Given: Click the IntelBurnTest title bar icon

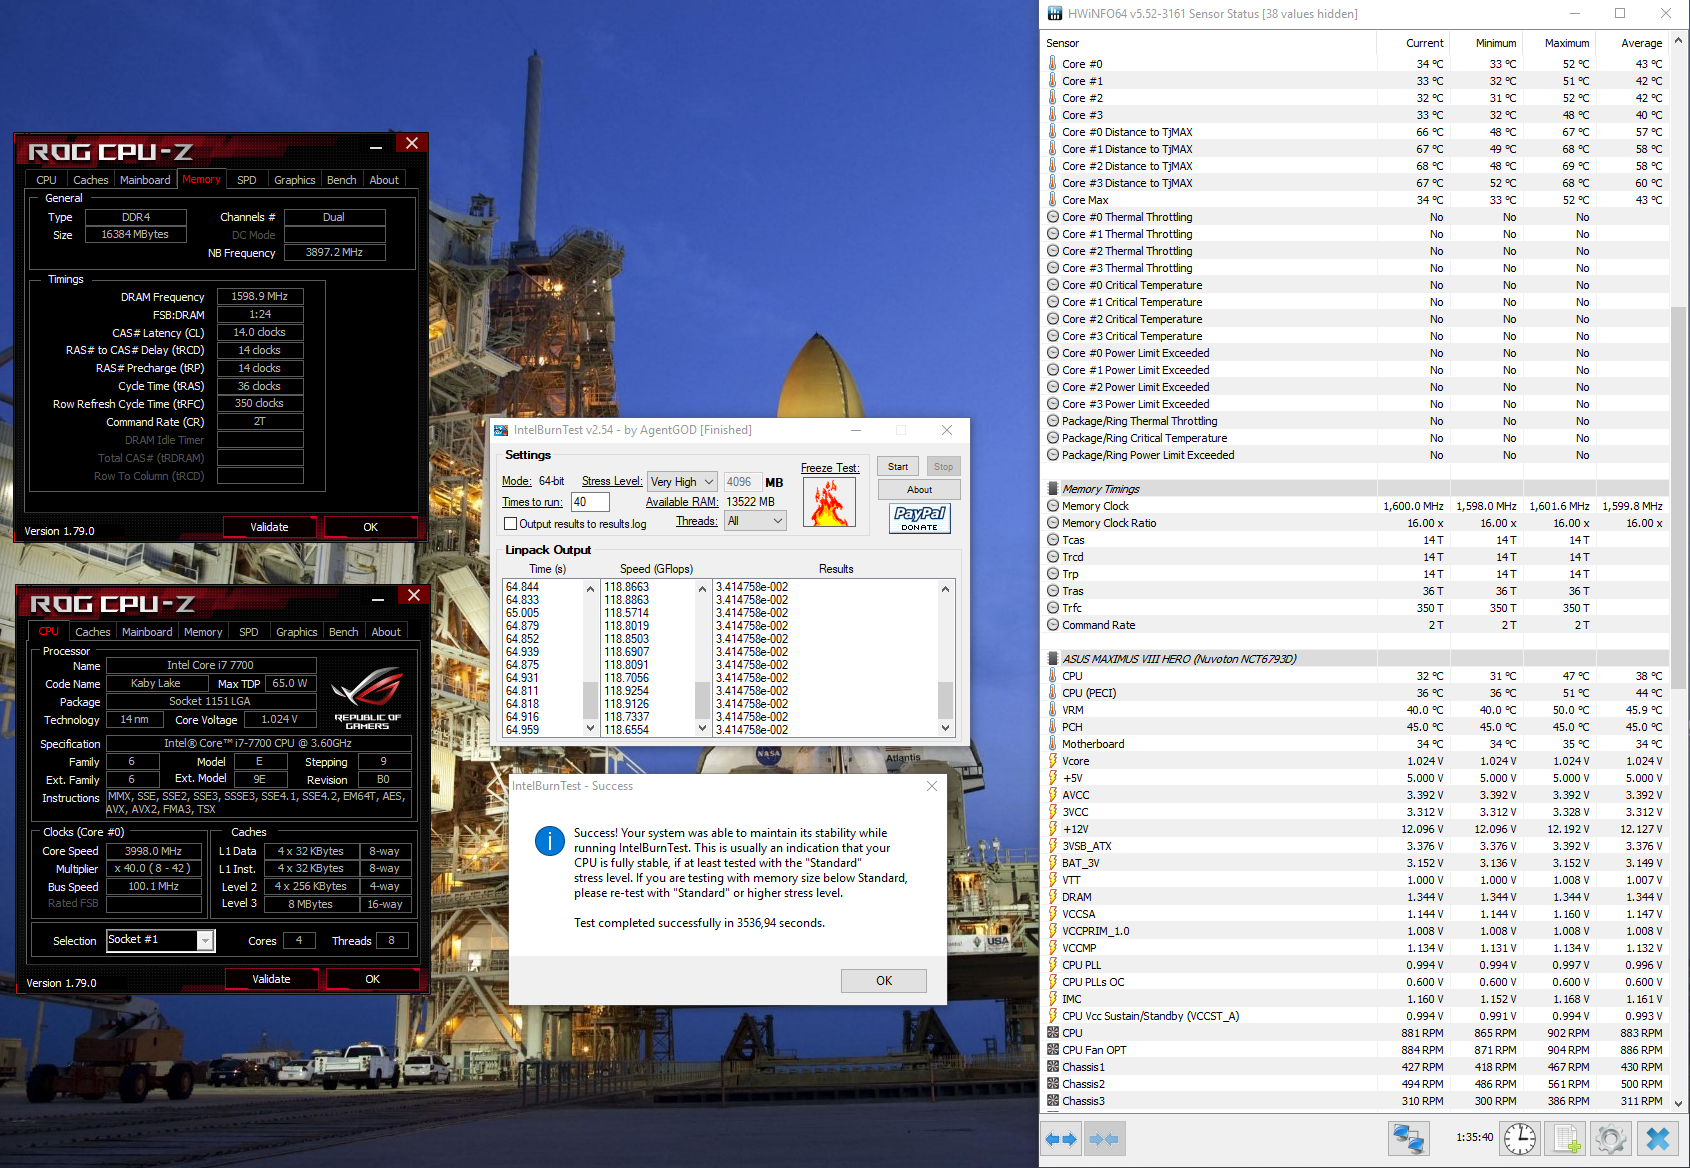Looking at the screenshot, I should tap(501, 430).
